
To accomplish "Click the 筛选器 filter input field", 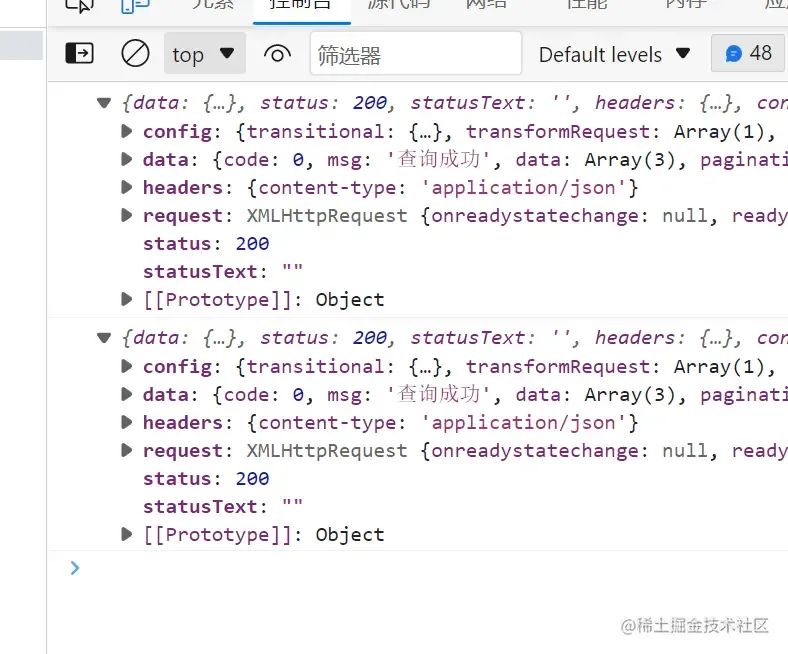I will pyautogui.click(x=415, y=54).
